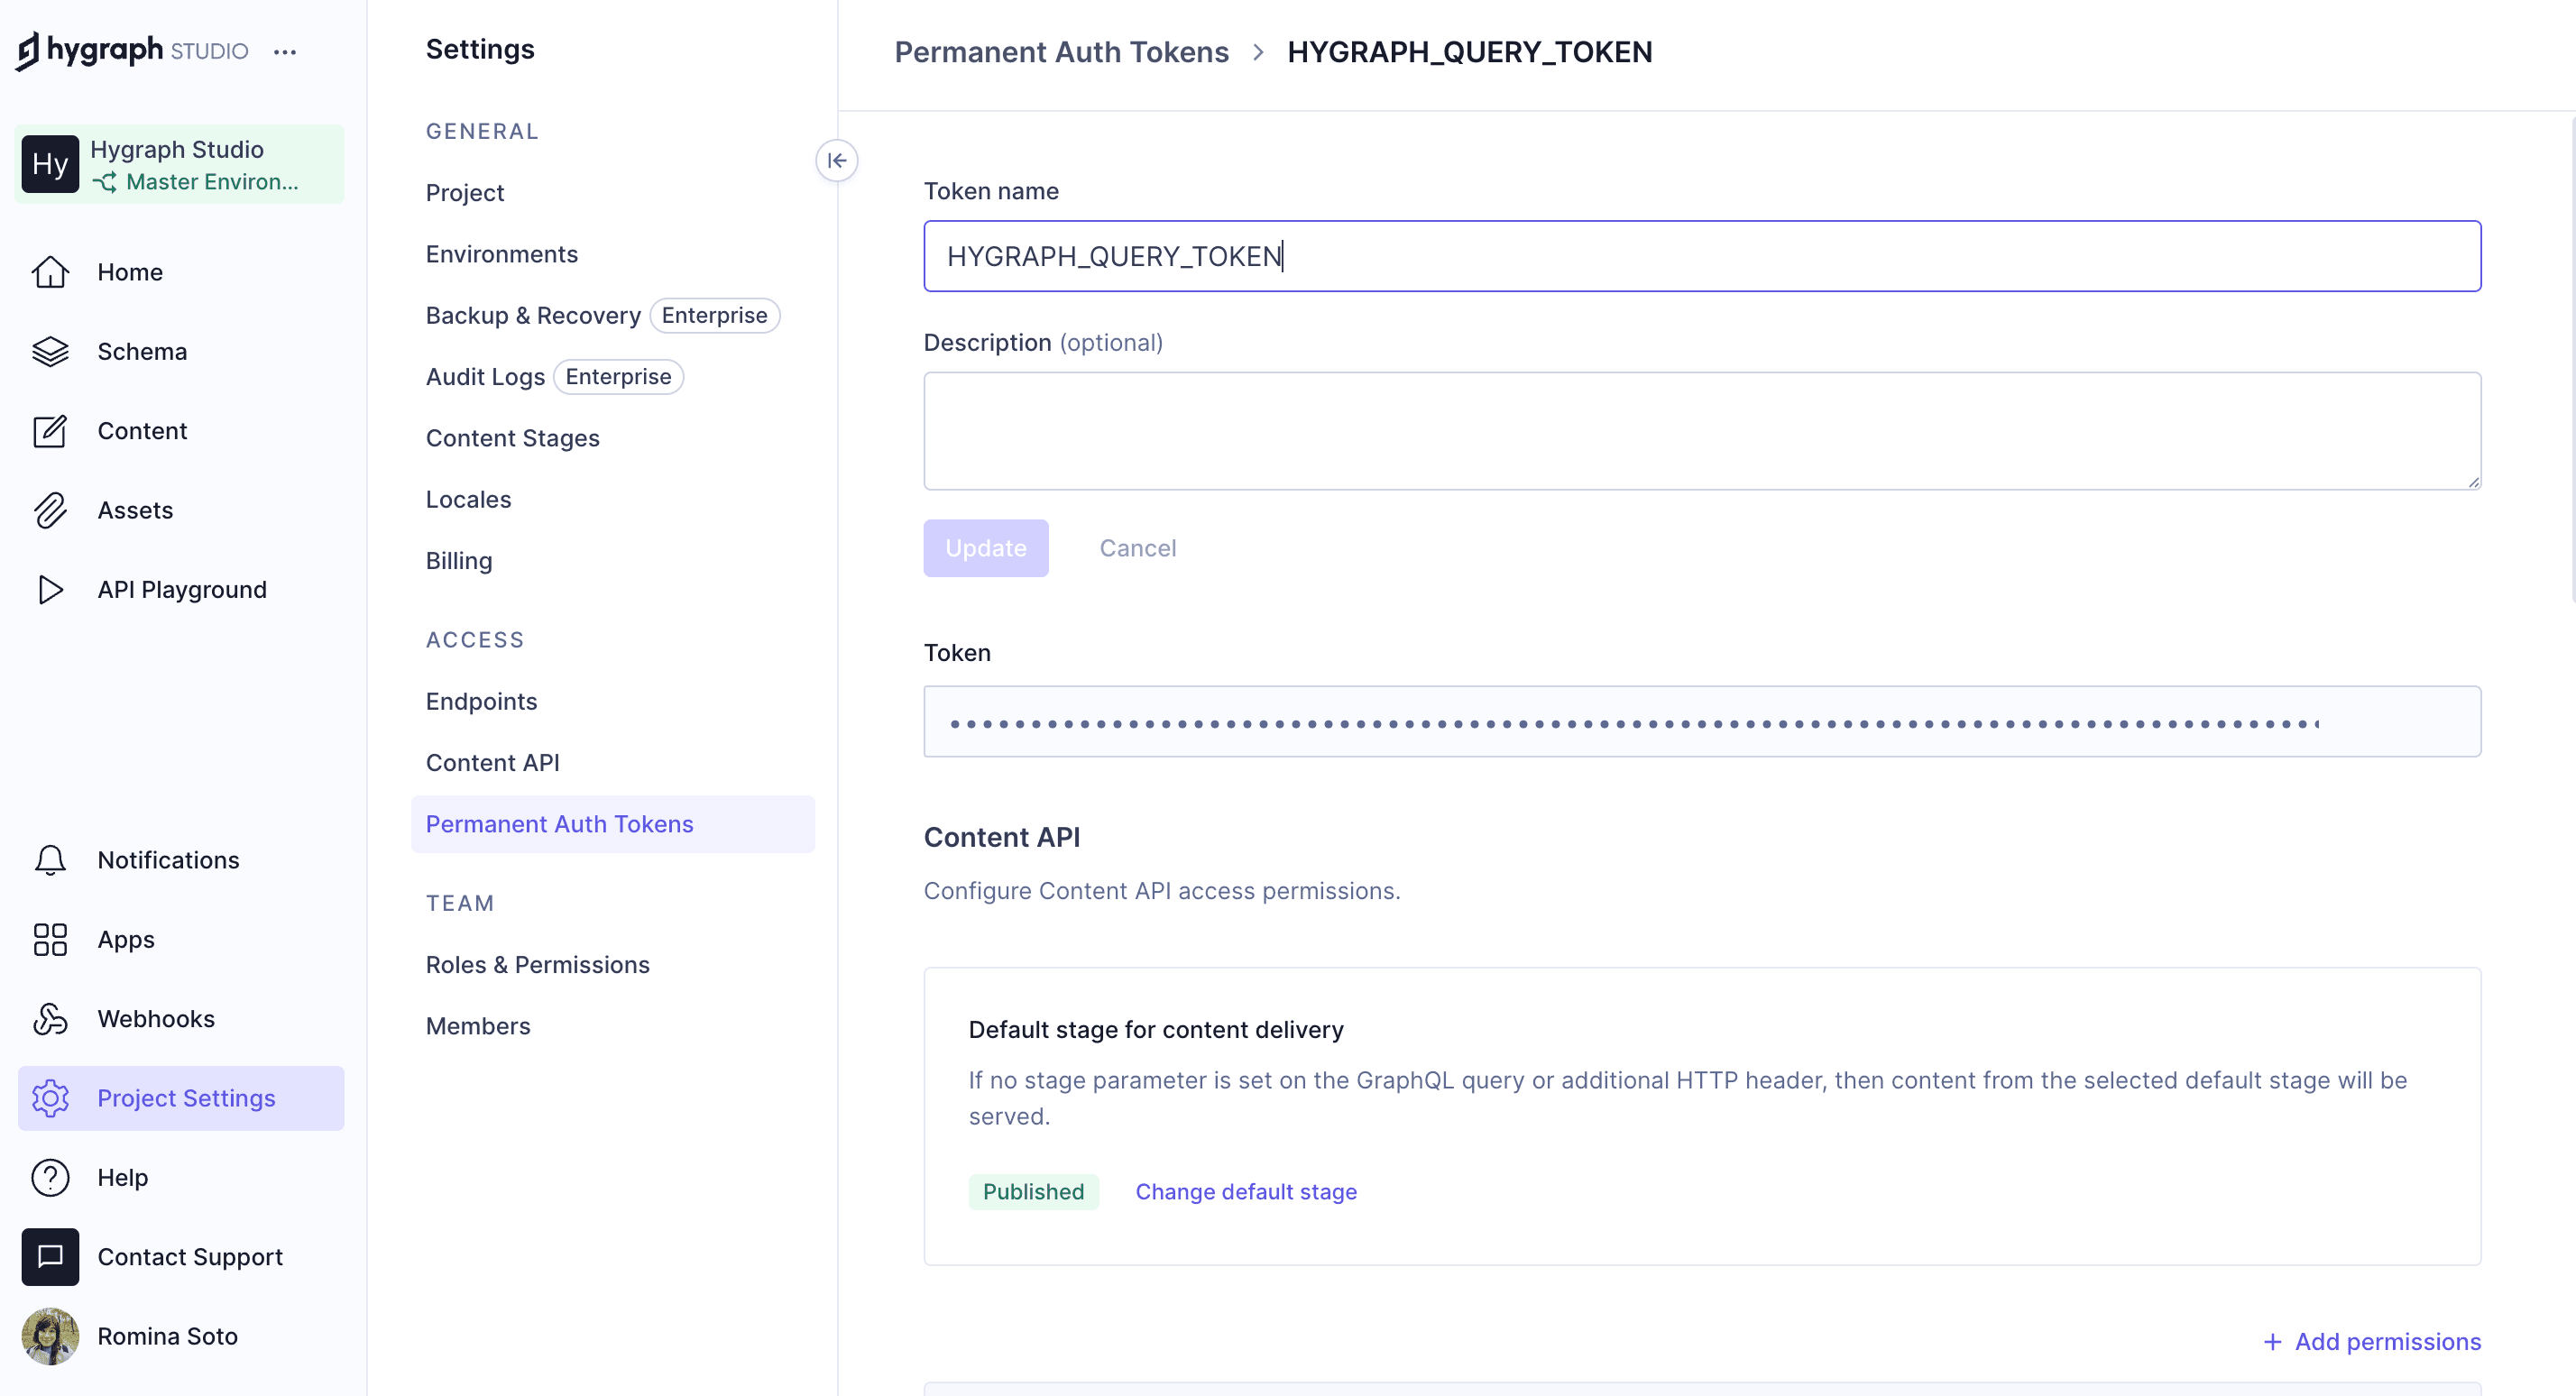
Task: Open the Webhooks section
Action: click(x=155, y=1018)
